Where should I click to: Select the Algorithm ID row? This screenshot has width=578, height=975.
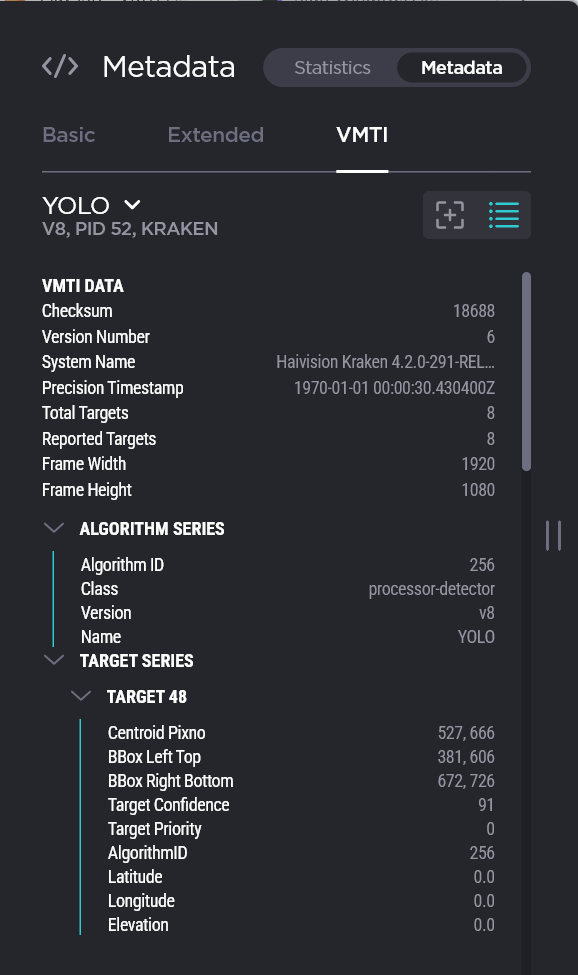[x=288, y=565]
